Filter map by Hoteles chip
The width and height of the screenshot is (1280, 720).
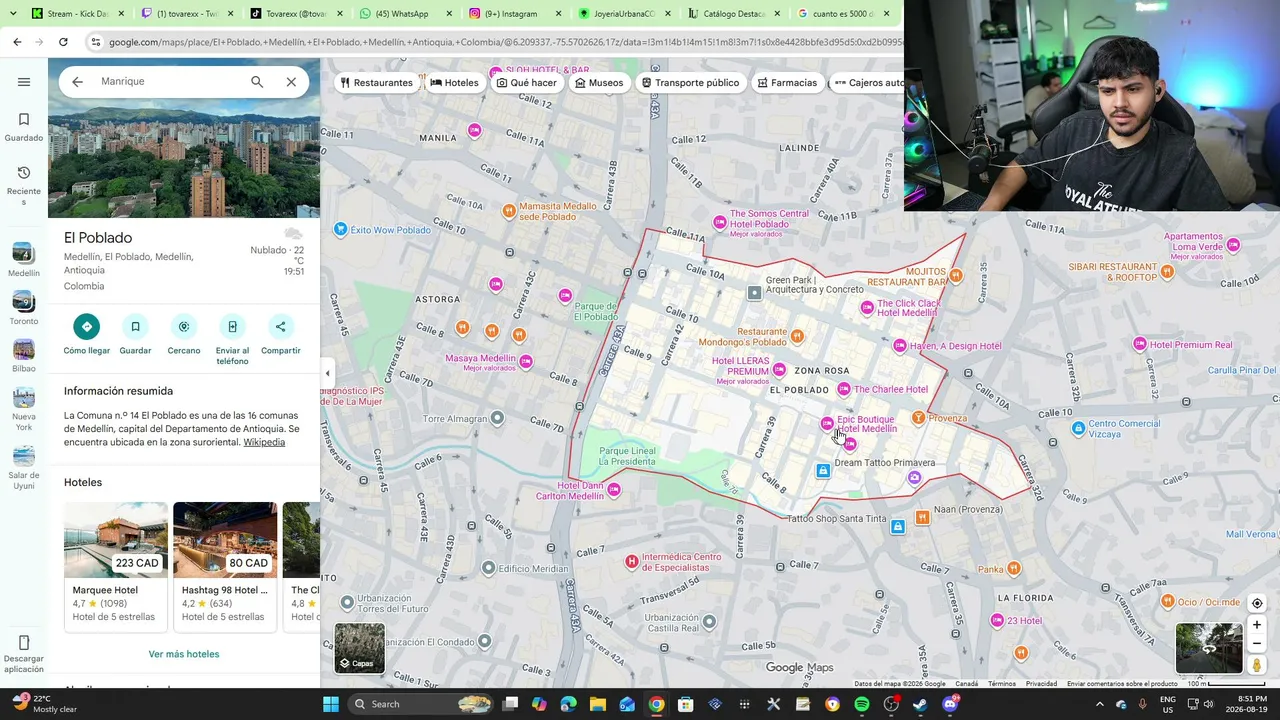click(454, 83)
